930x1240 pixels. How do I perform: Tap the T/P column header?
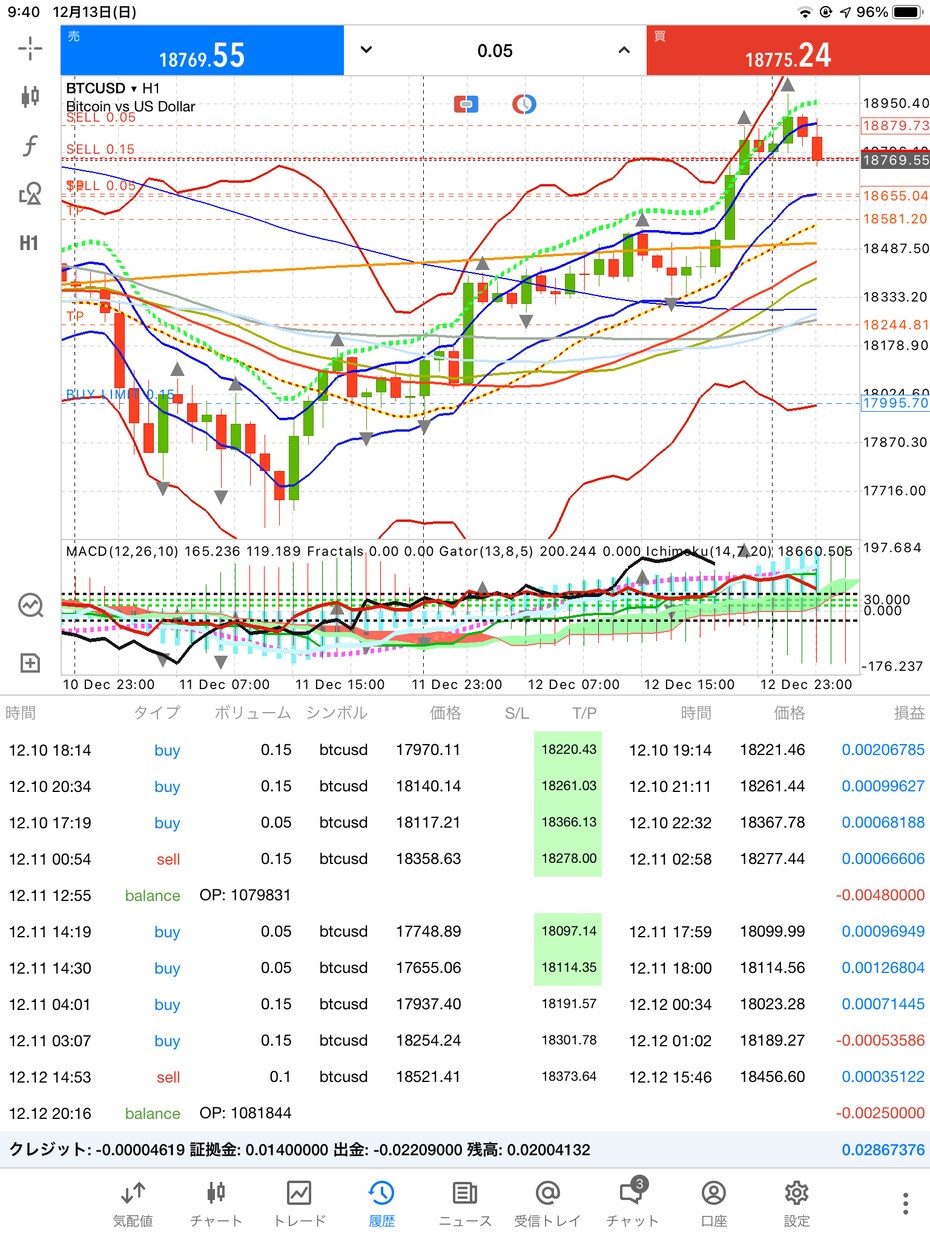coord(584,713)
